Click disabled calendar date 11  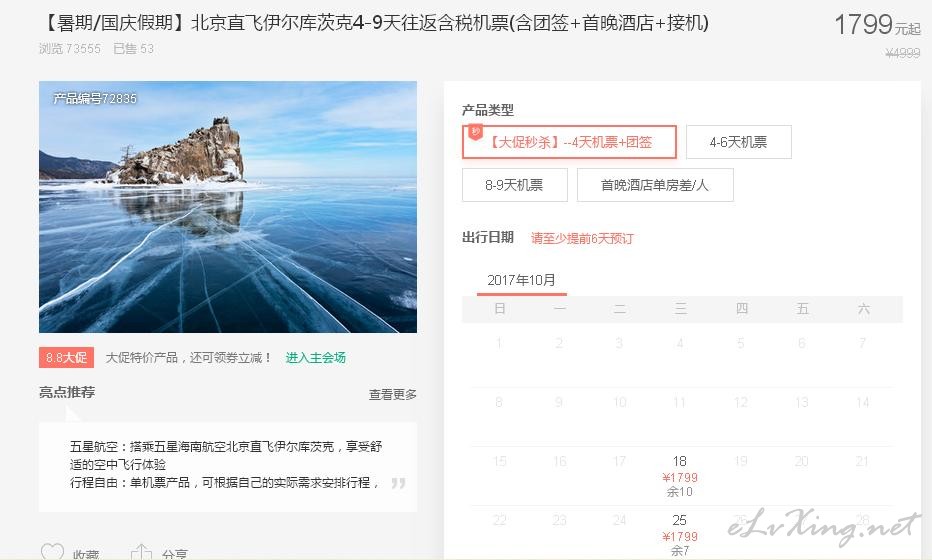click(x=679, y=402)
